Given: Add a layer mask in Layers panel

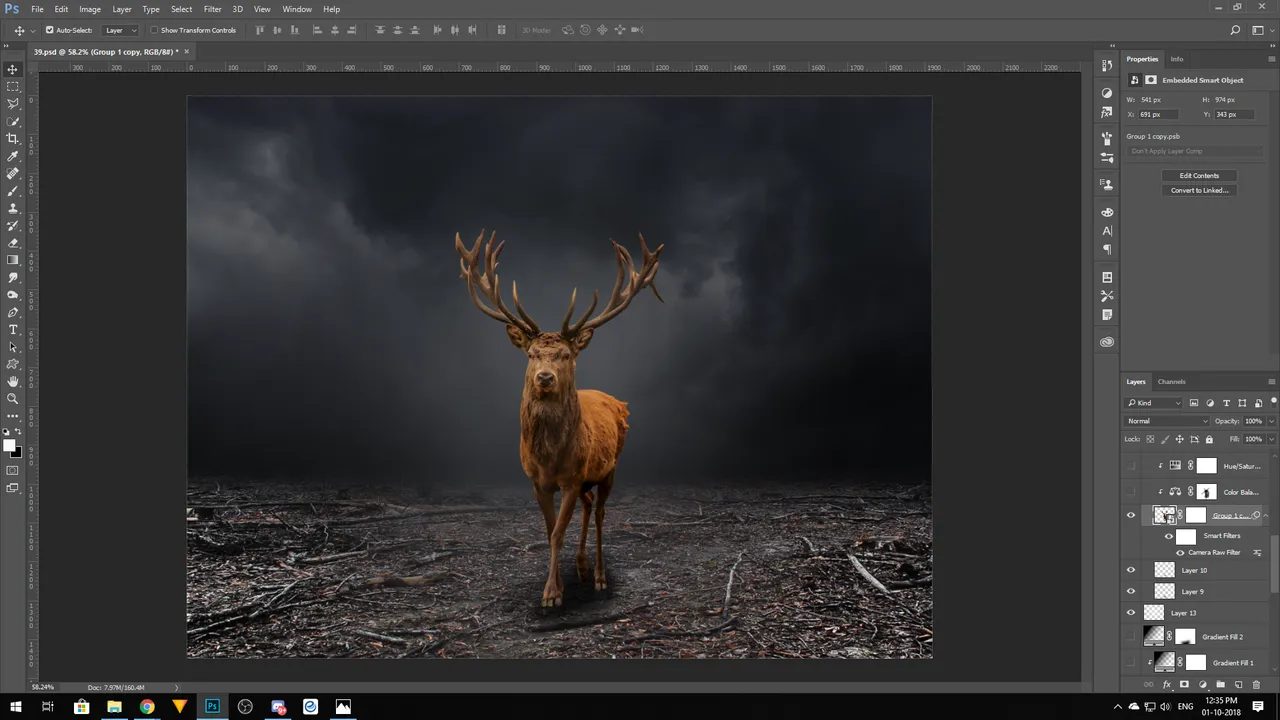Looking at the screenshot, I should coord(1185,685).
